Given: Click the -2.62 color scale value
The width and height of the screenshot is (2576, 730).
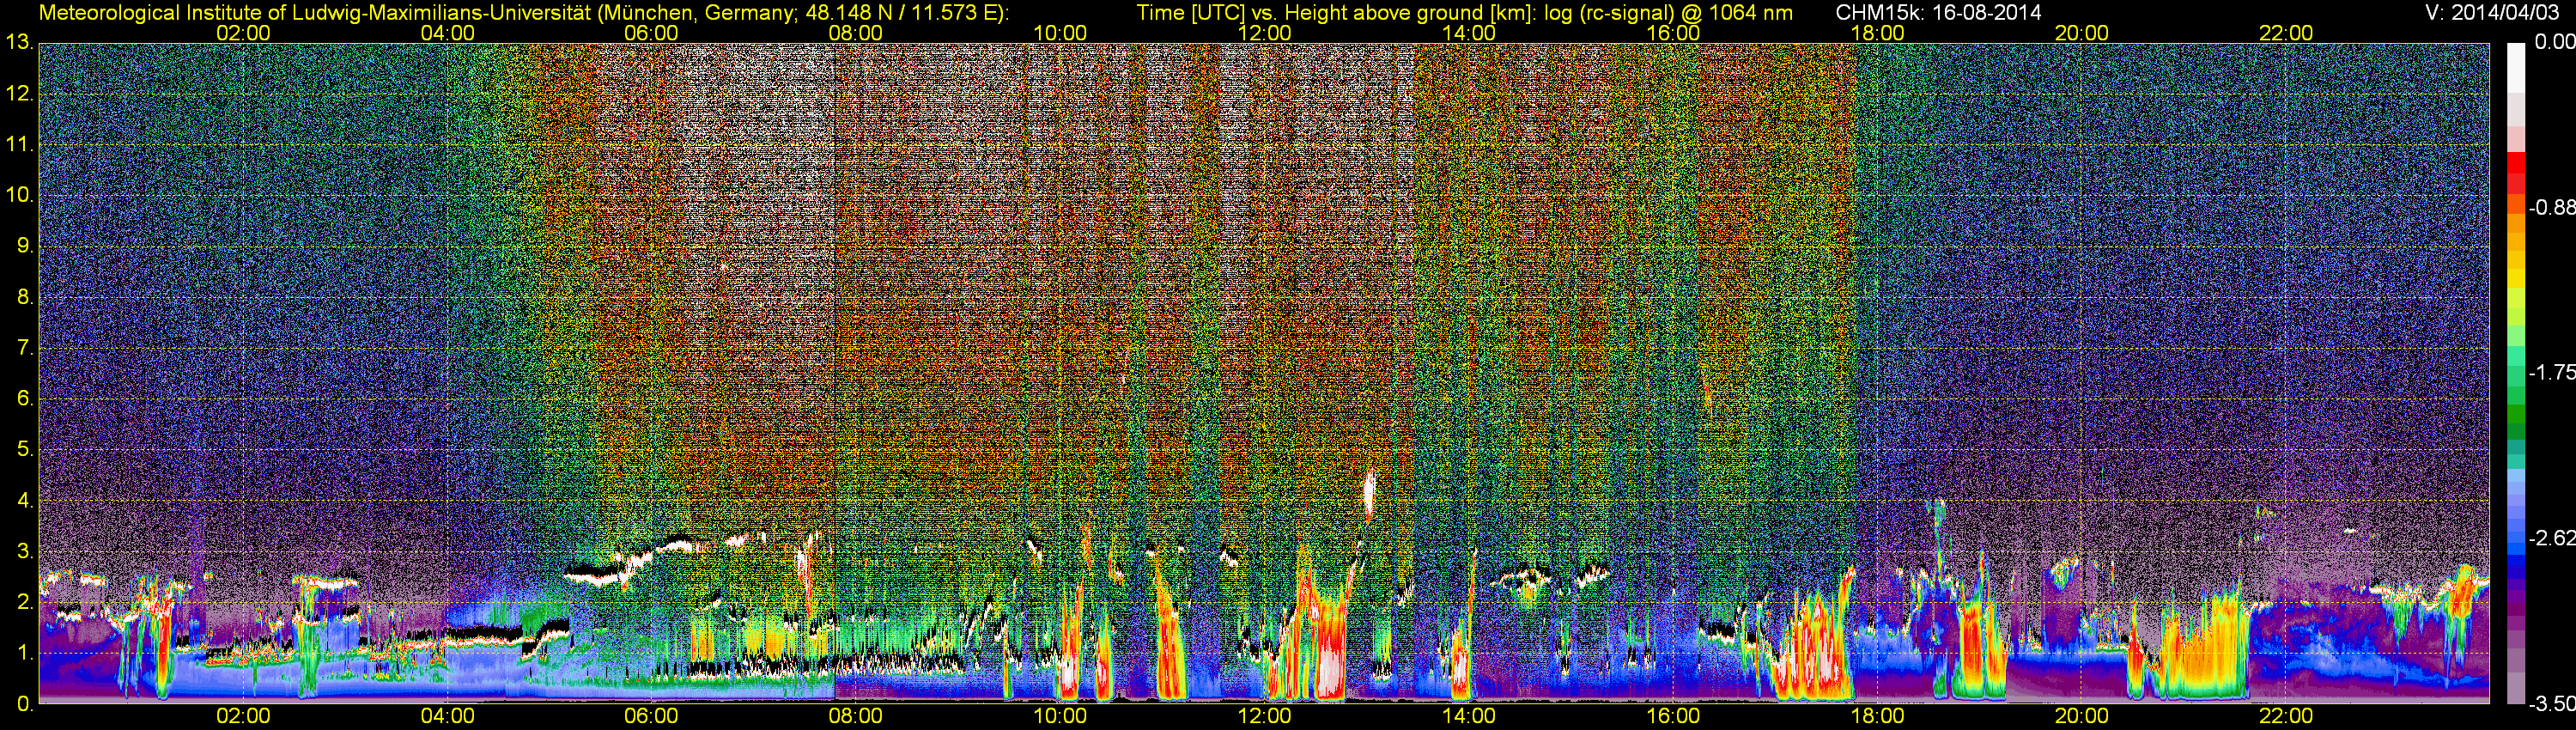Looking at the screenshot, I should click(x=2552, y=538).
